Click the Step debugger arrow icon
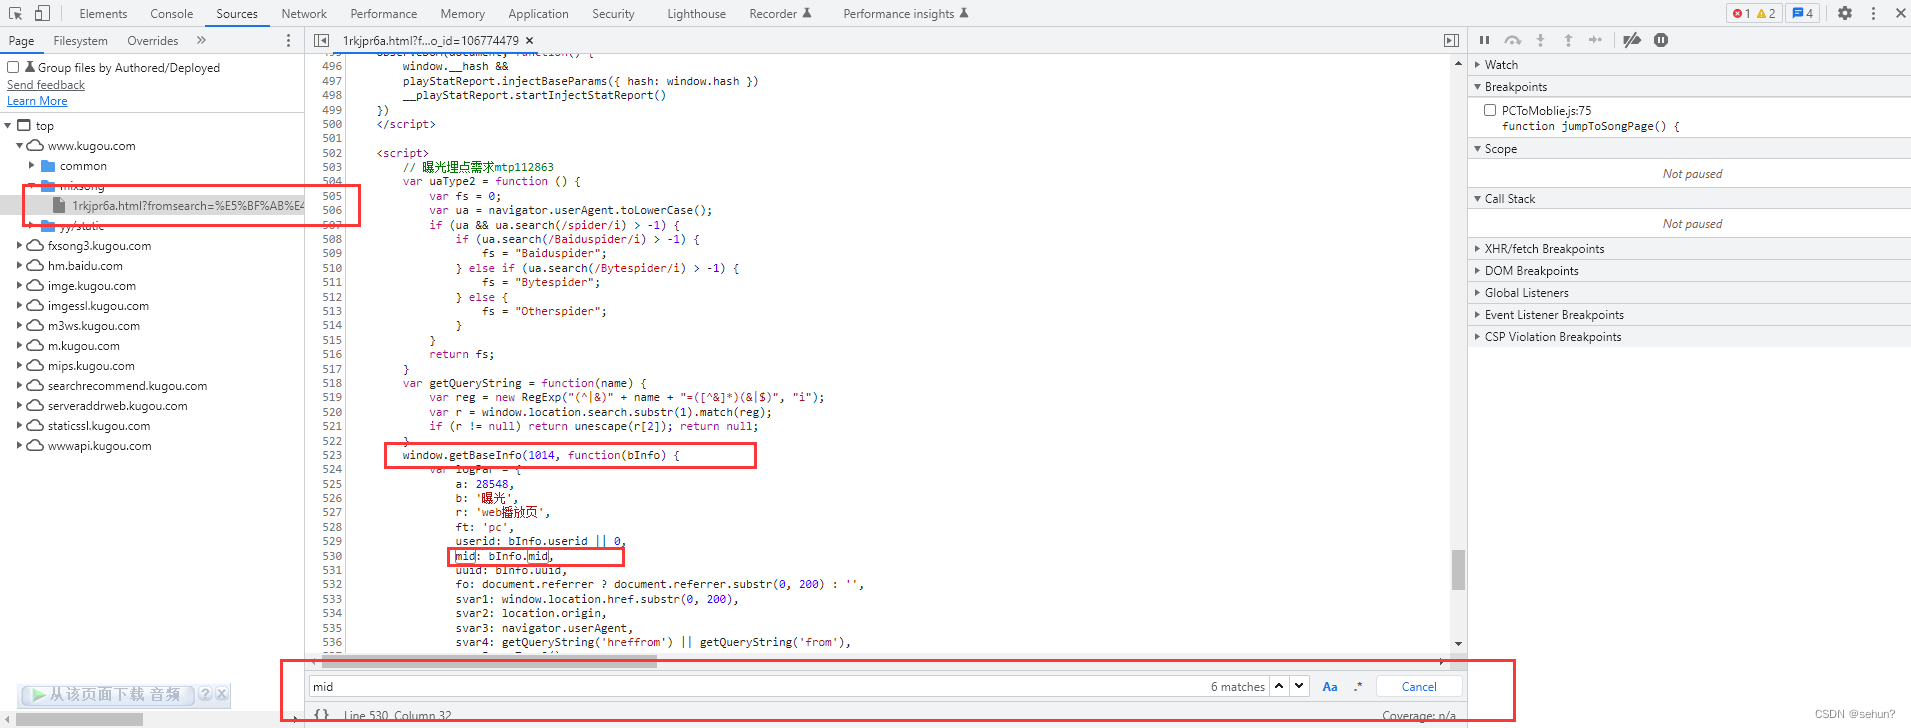1911x728 pixels. tap(1595, 40)
